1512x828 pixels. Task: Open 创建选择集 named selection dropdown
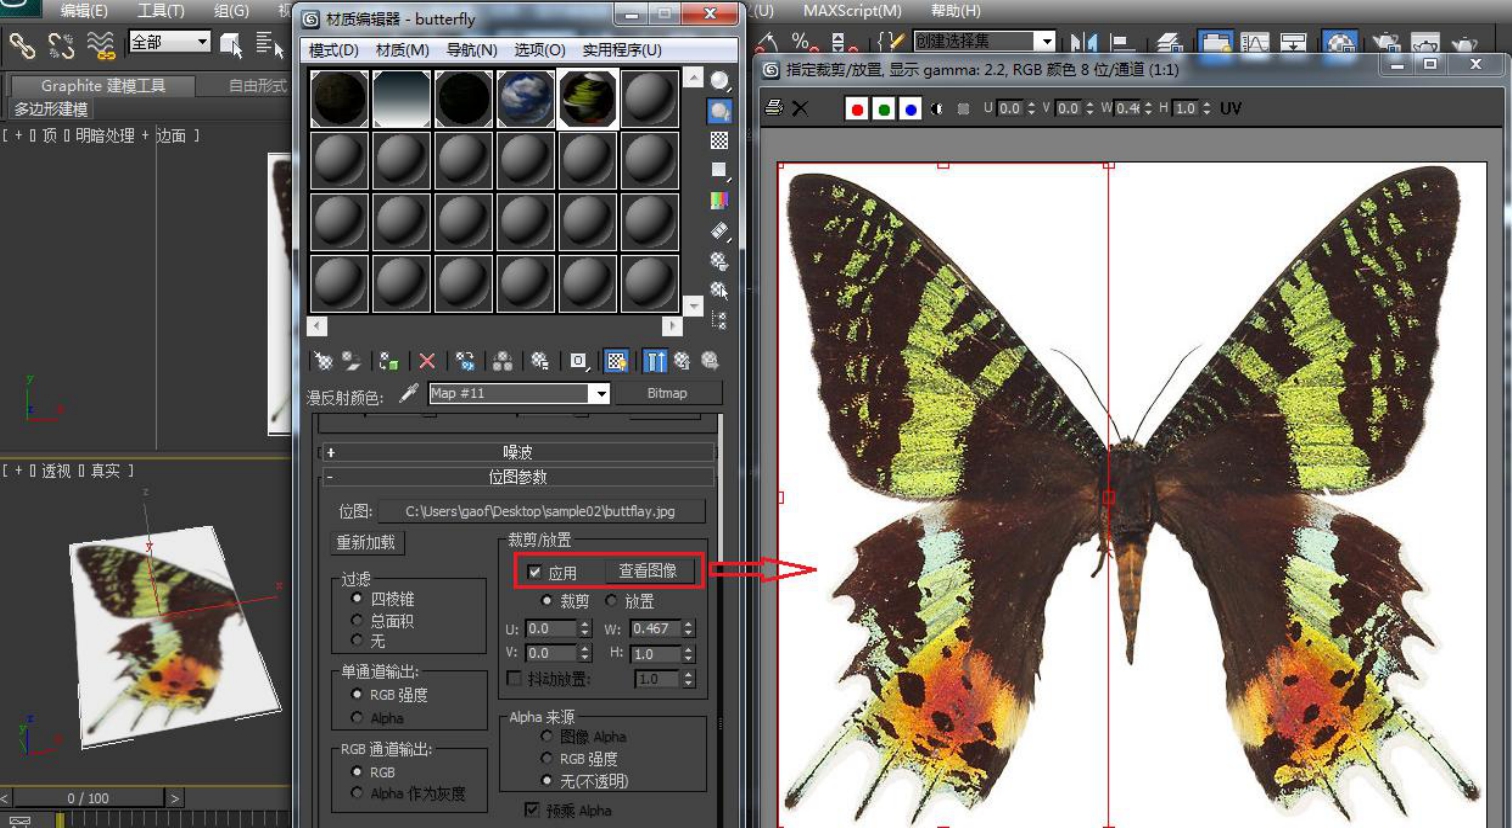coord(1046,42)
